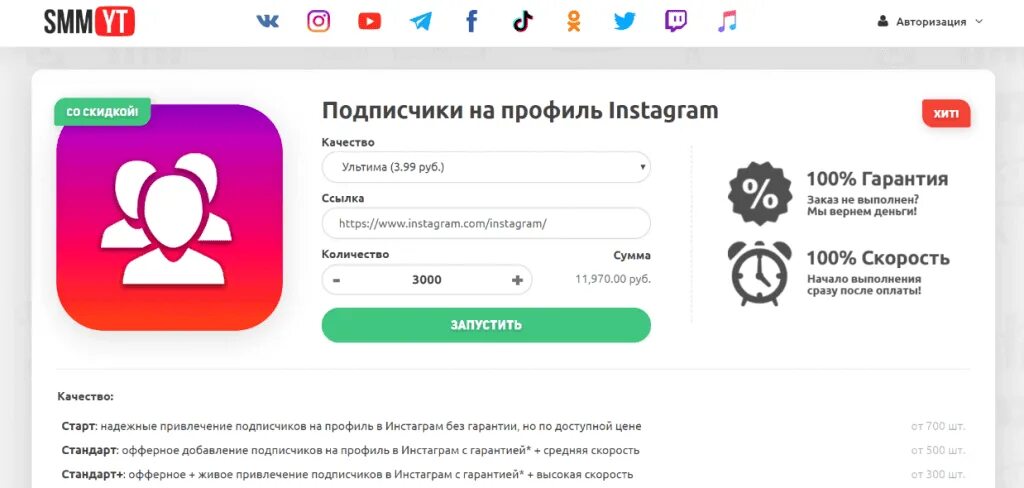Decrease quantity with the minus button
This screenshot has width=1024, height=488.
click(336, 280)
